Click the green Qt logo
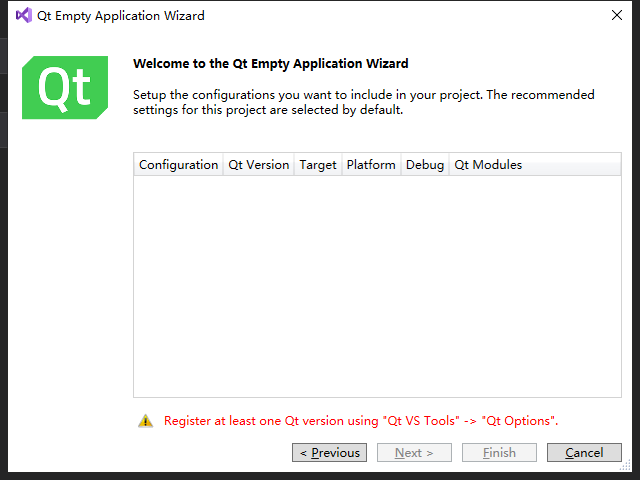The width and height of the screenshot is (640, 480). [65, 87]
